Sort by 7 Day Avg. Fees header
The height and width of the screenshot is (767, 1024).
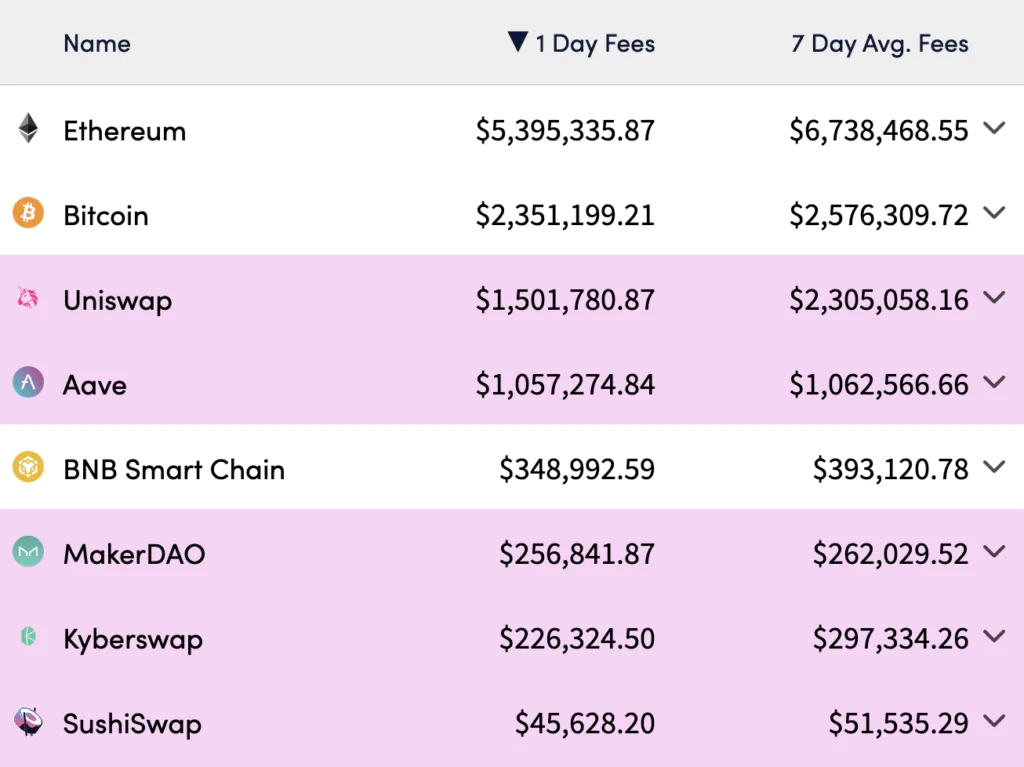click(879, 43)
